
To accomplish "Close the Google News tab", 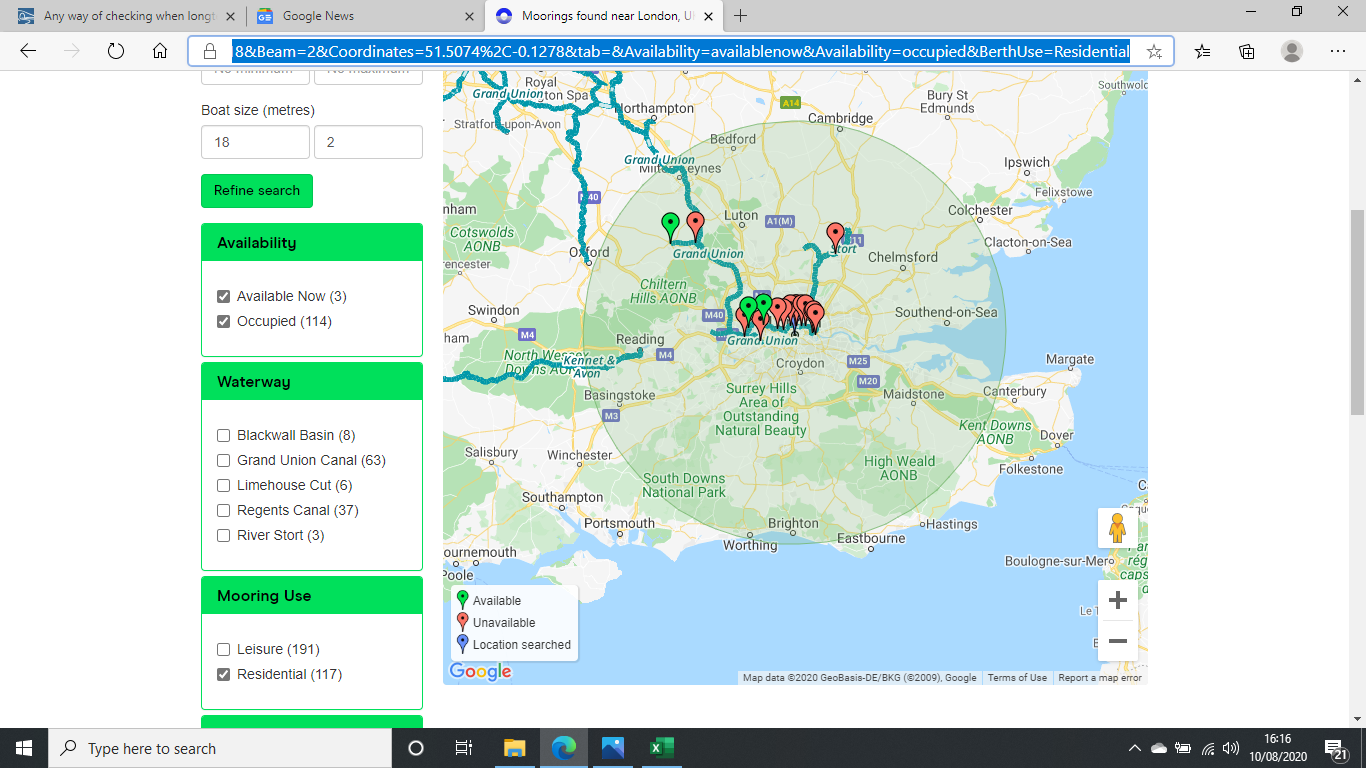I will [x=469, y=16].
